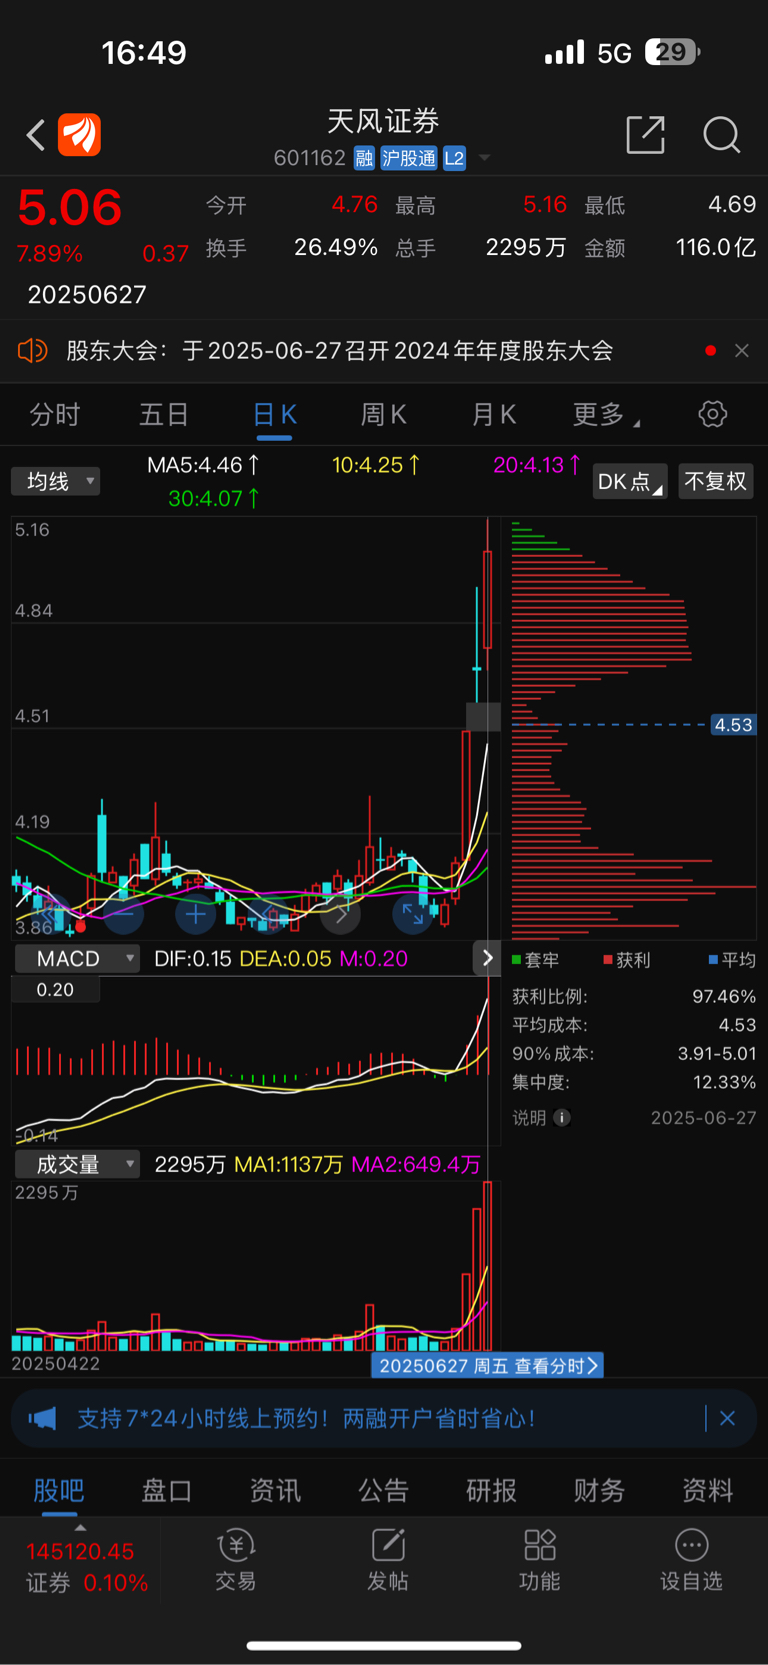Collapse chip panel with chevron arrow
This screenshot has height=1665, width=768.
(487, 958)
